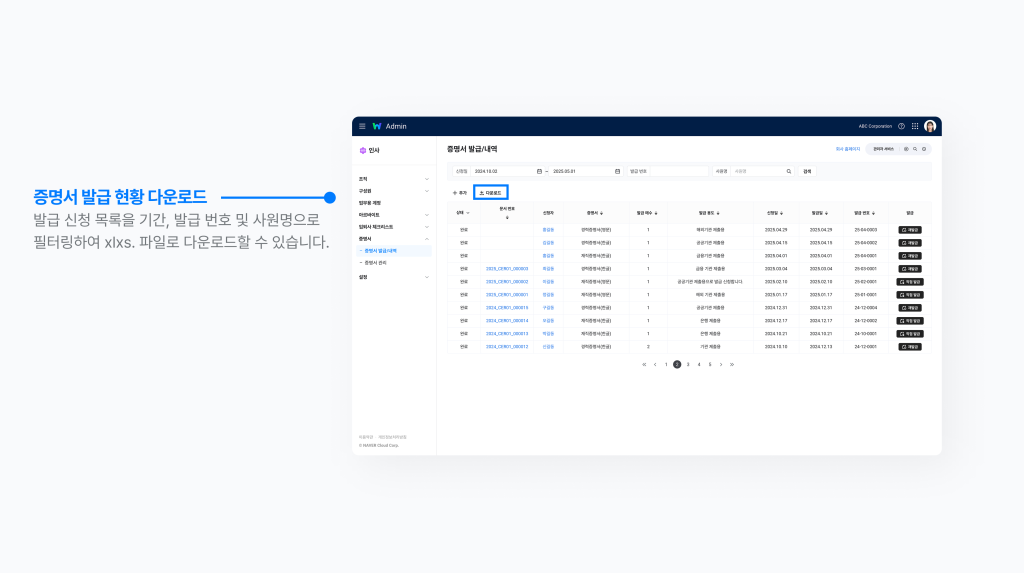Open calendar picker for start date 2024.10.03
The height and width of the screenshot is (573, 1024).
(539, 171)
